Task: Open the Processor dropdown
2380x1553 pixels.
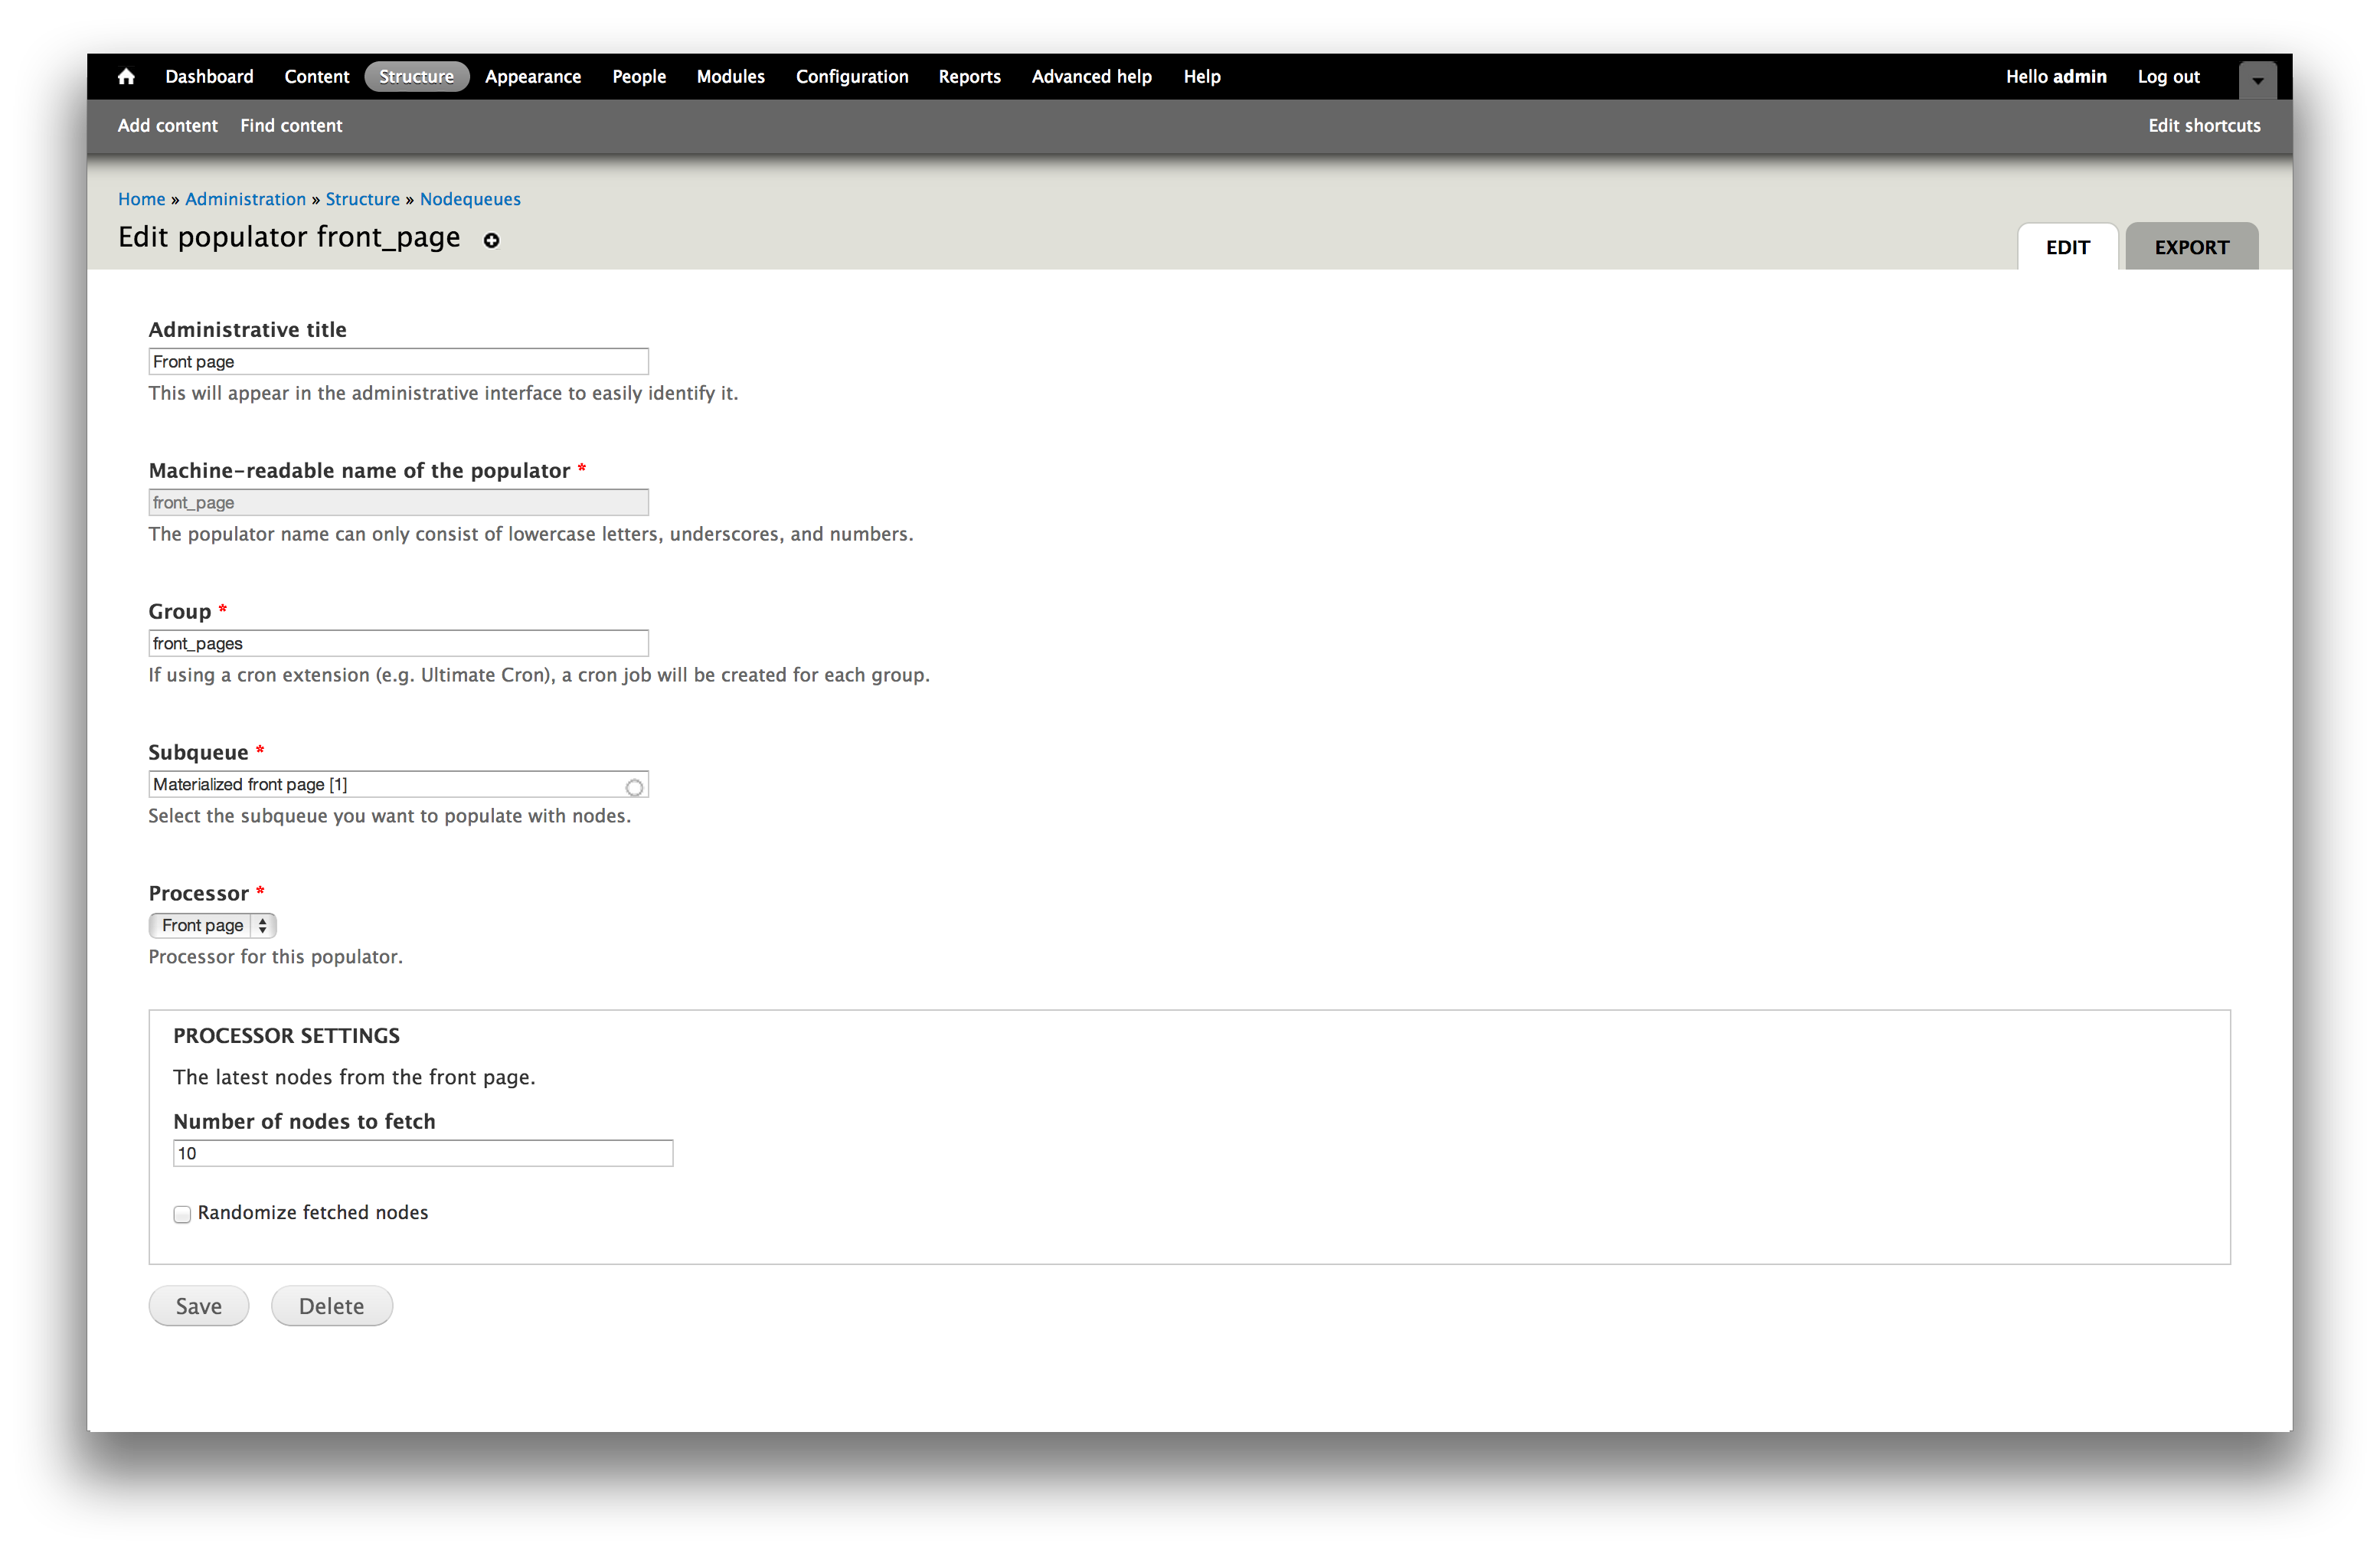Action: (212, 925)
